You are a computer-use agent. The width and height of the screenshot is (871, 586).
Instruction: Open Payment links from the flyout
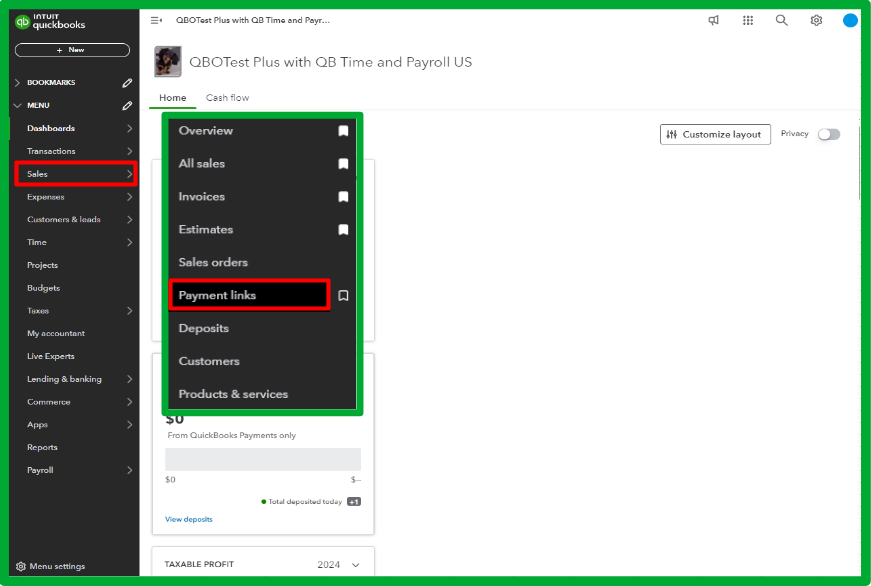(x=217, y=295)
